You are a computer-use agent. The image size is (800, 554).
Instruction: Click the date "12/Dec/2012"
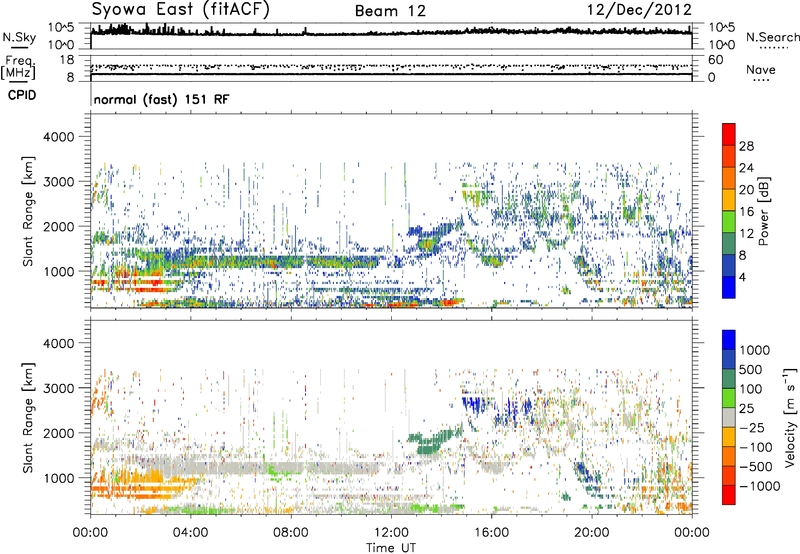tap(640, 10)
